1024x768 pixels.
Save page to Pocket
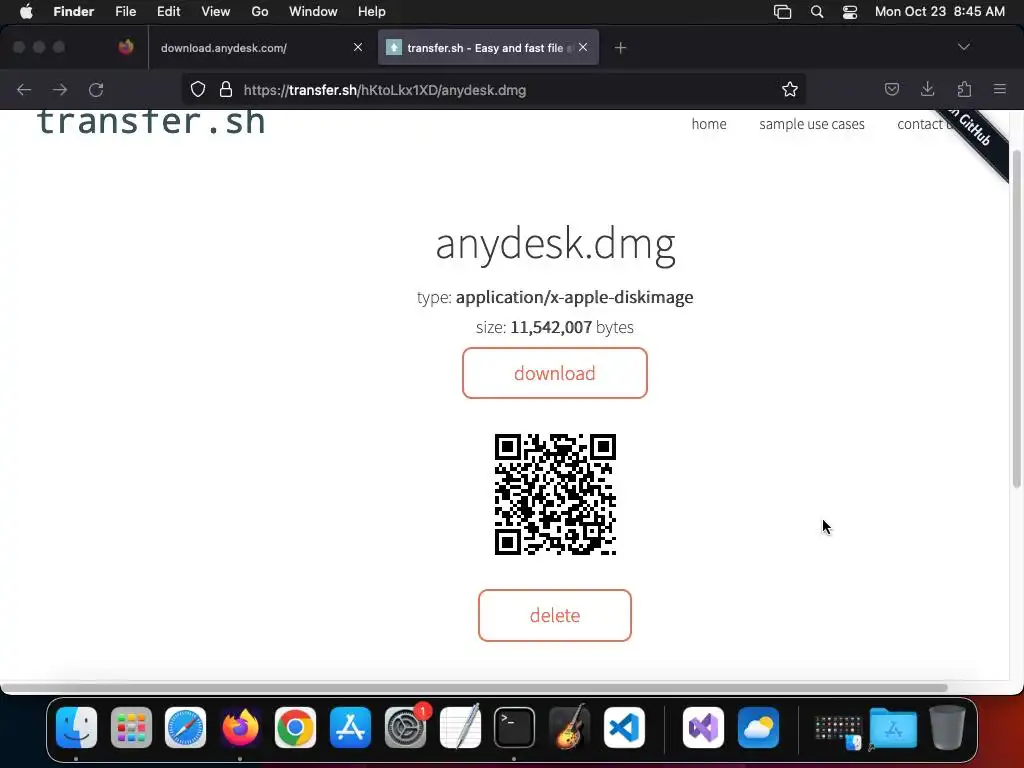click(x=891, y=89)
